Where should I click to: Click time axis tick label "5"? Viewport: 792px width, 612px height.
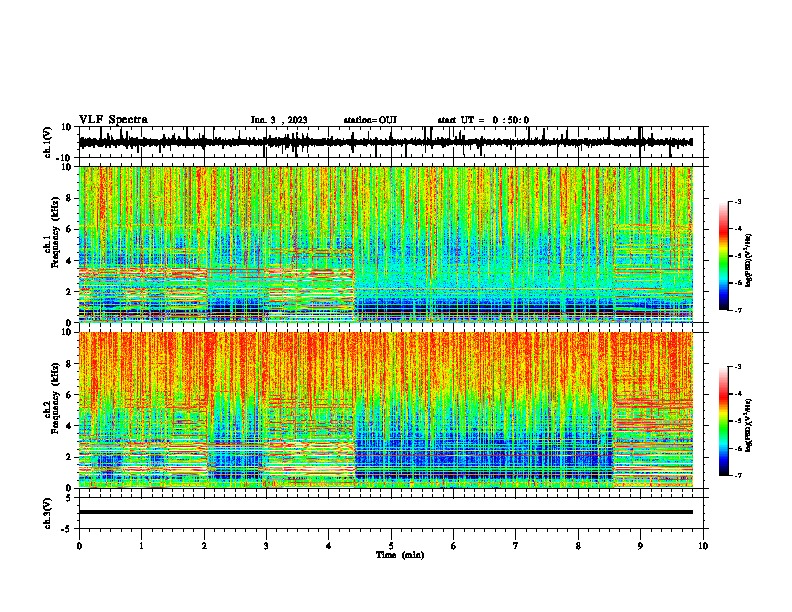[x=391, y=546]
